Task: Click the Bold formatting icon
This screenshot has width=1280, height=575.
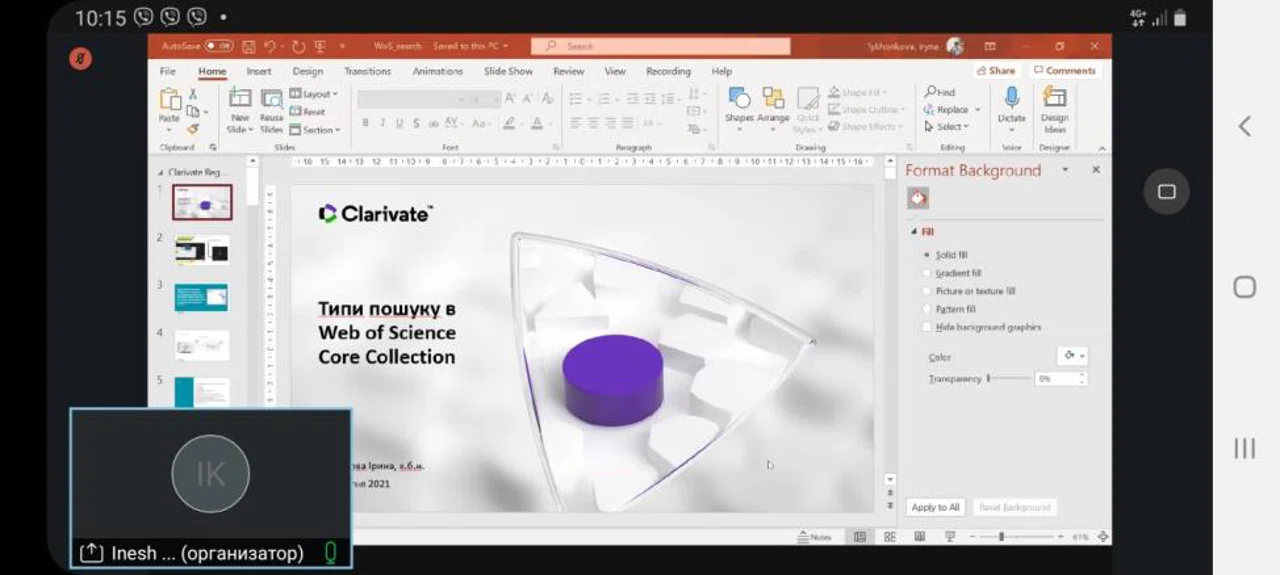Action: [366, 123]
